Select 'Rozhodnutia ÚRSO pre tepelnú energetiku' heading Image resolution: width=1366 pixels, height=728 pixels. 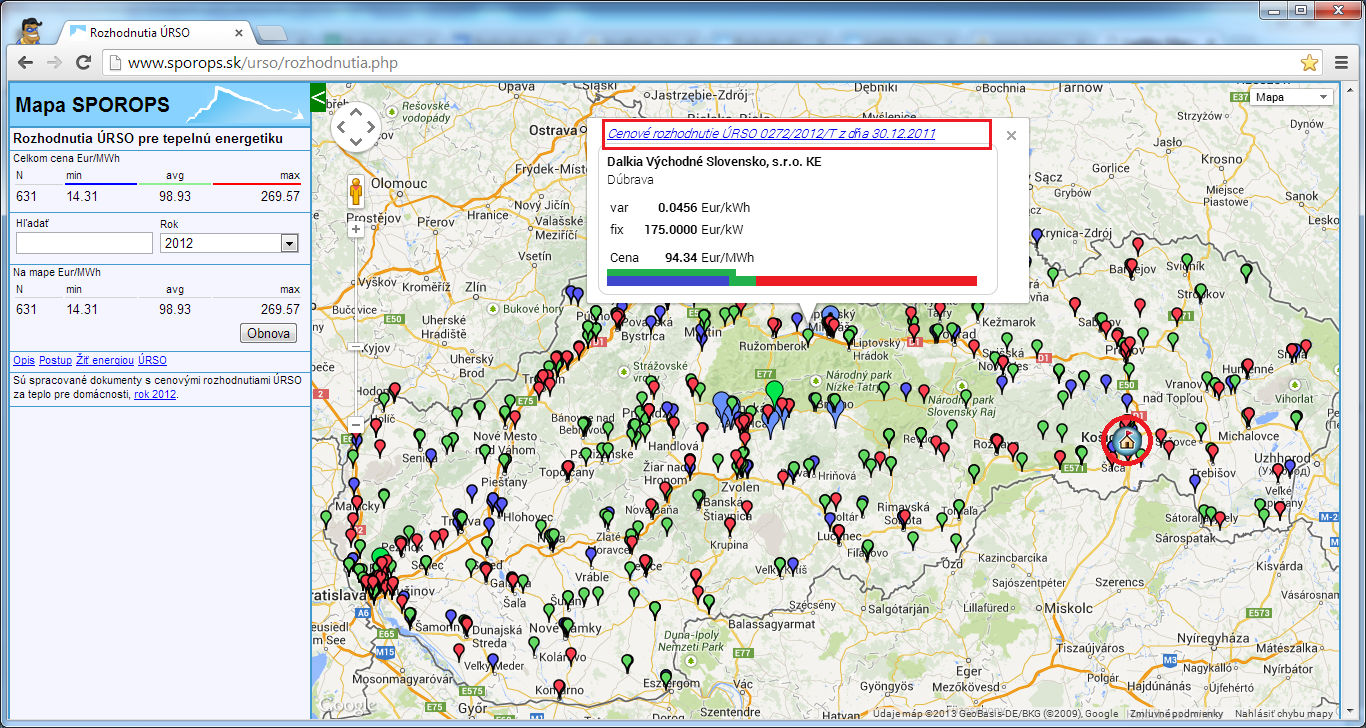coord(147,139)
